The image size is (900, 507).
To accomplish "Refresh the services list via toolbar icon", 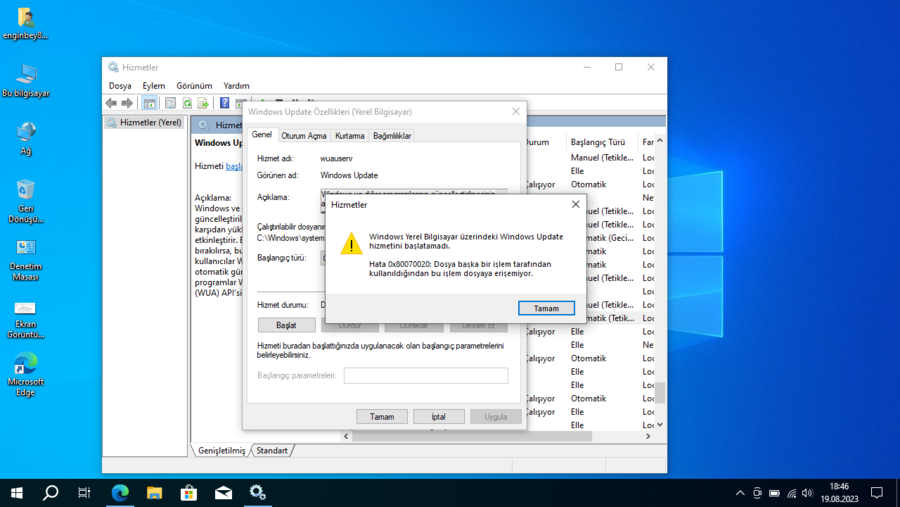I will [x=187, y=103].
